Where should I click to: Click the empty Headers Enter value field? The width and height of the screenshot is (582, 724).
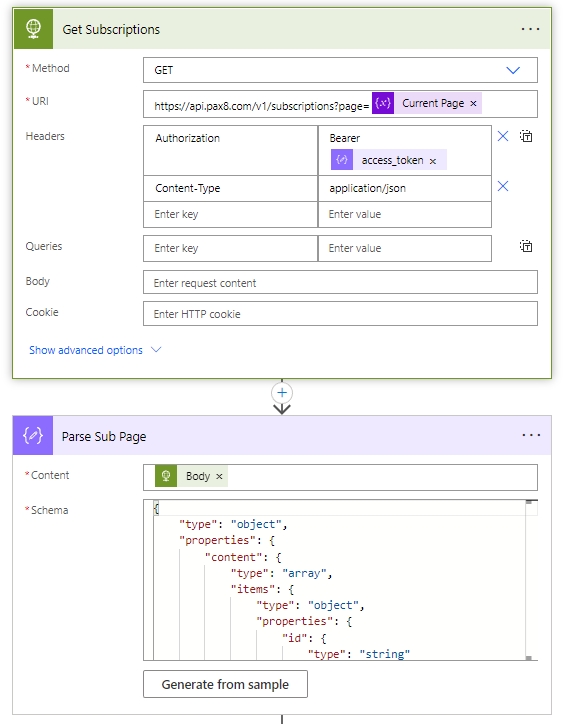(x=405, y=214)
